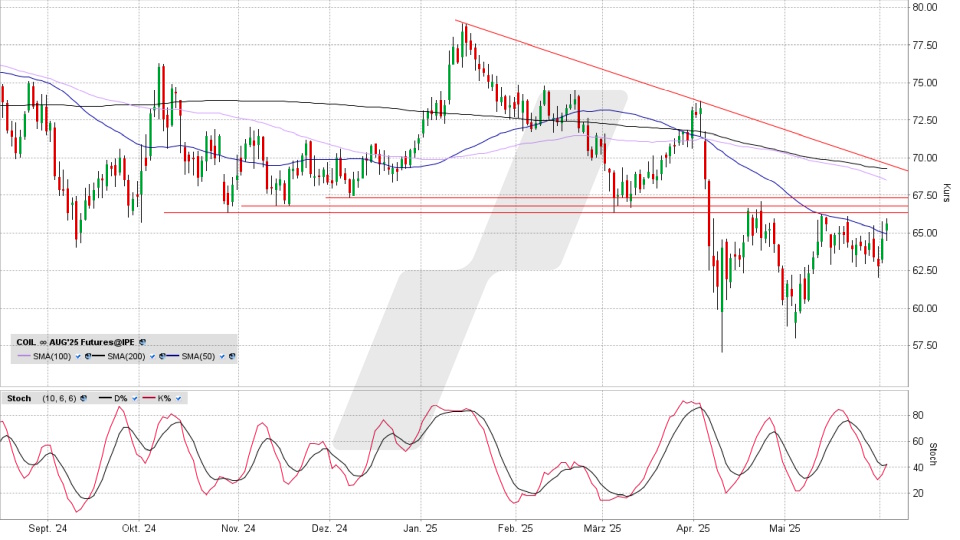Open settings icon beside SMA(200) legend entry

pos(162,356)
